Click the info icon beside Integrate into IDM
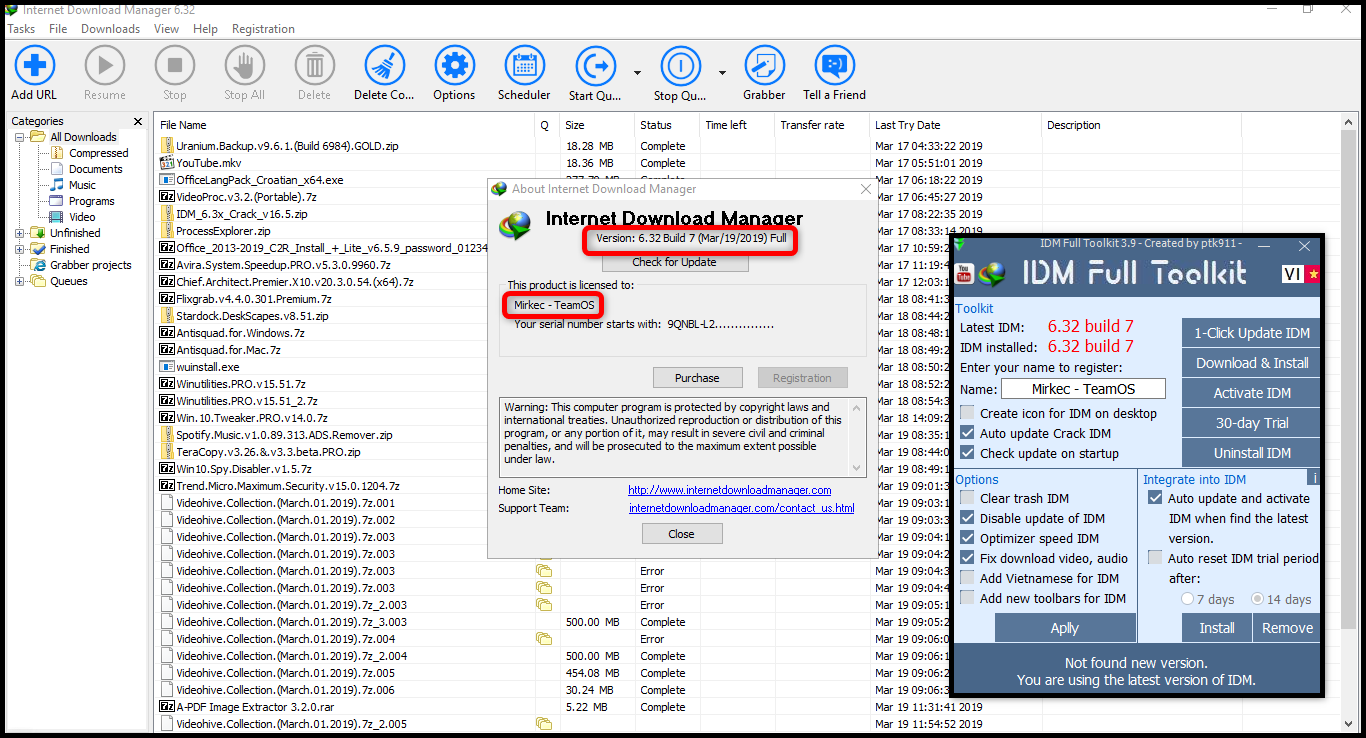The image size is (1366, 738). coord(1314,479)
